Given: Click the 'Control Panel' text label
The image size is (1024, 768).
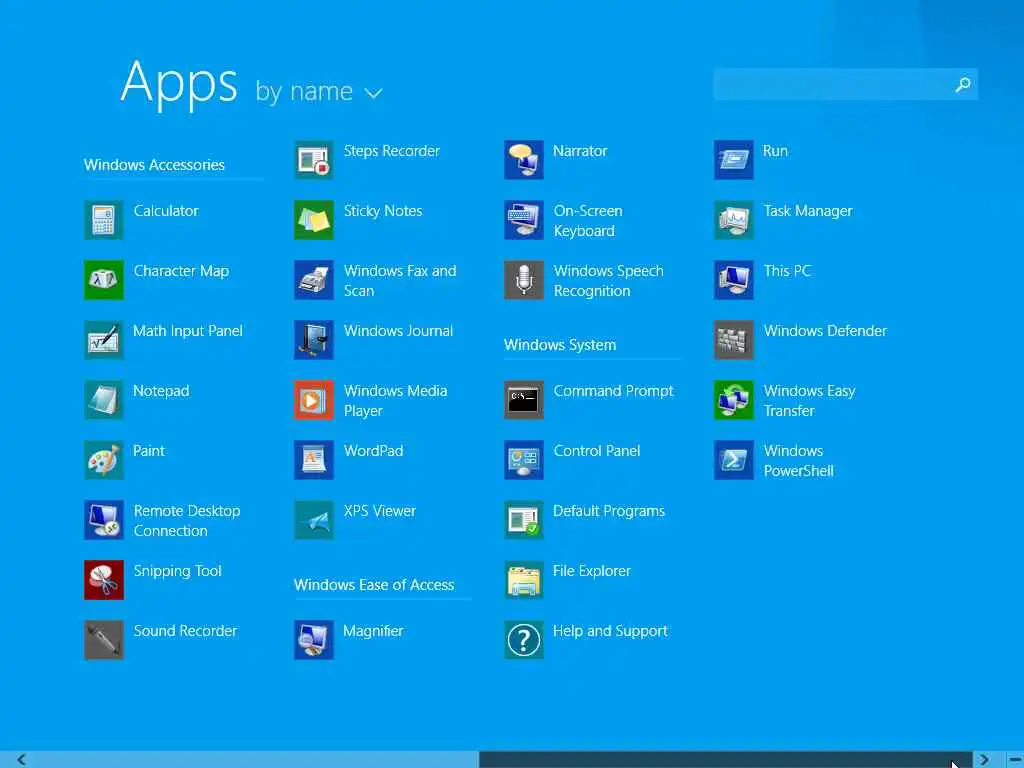Looking at the screenshot, I should [597, 451].
